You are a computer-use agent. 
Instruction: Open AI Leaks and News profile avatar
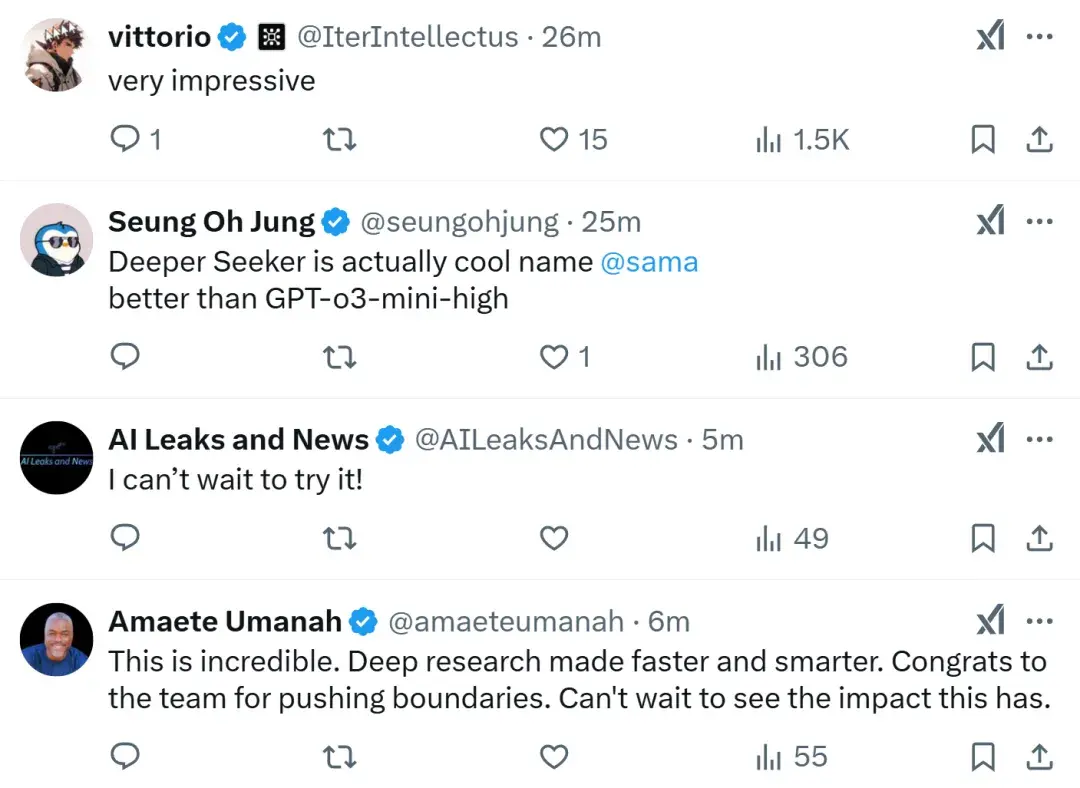(56, 458)
